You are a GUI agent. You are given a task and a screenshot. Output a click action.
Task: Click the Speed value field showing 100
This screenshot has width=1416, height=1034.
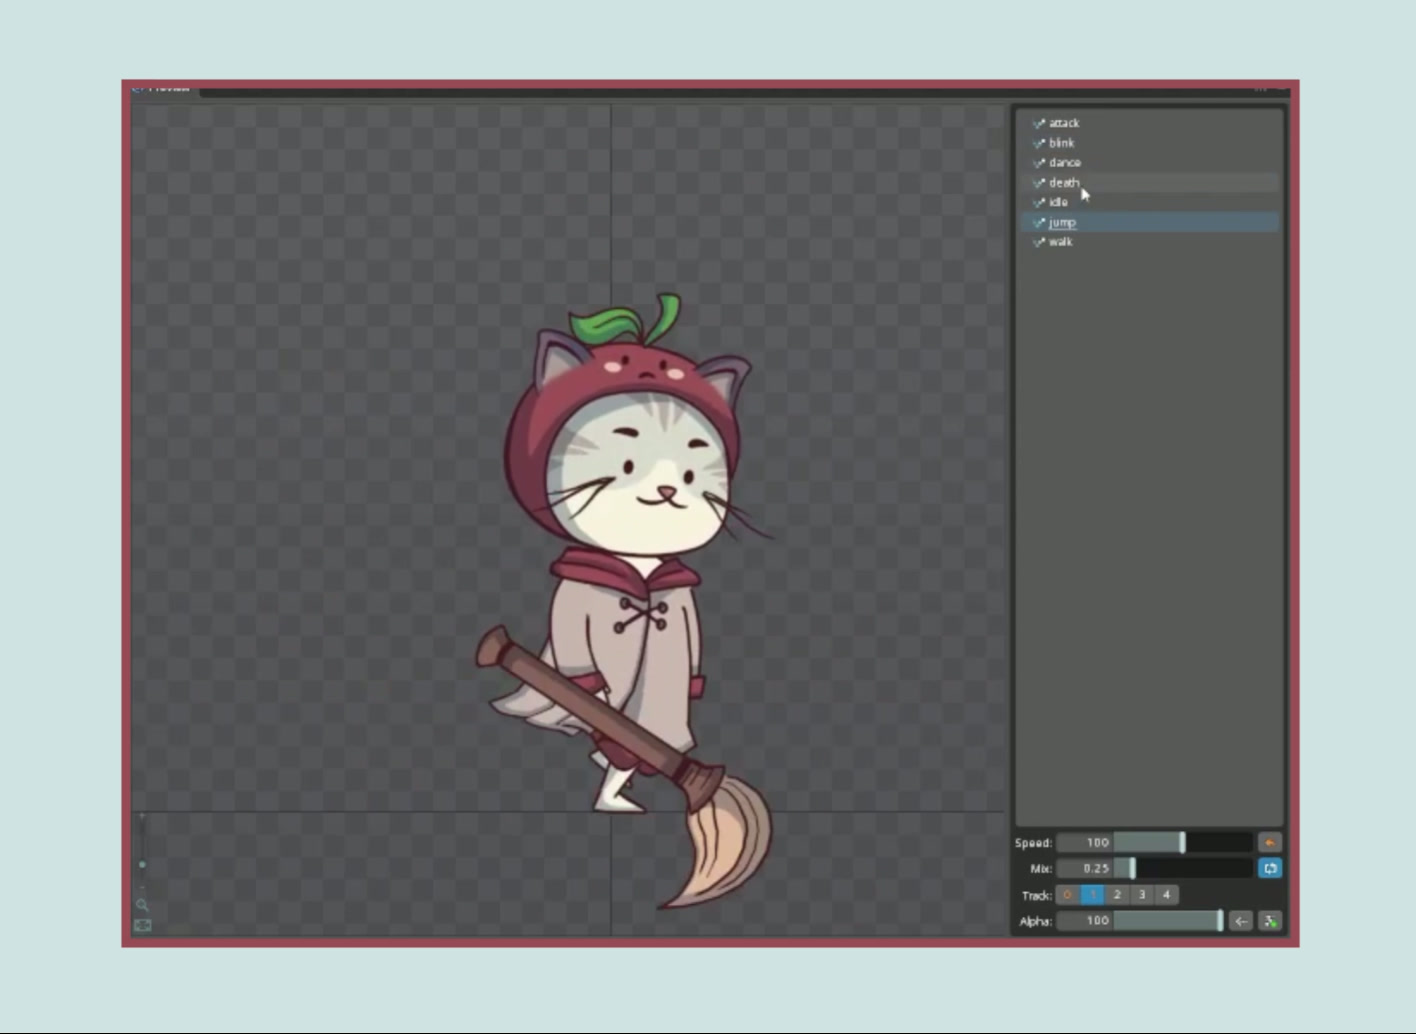click(x=1085, y=843)
